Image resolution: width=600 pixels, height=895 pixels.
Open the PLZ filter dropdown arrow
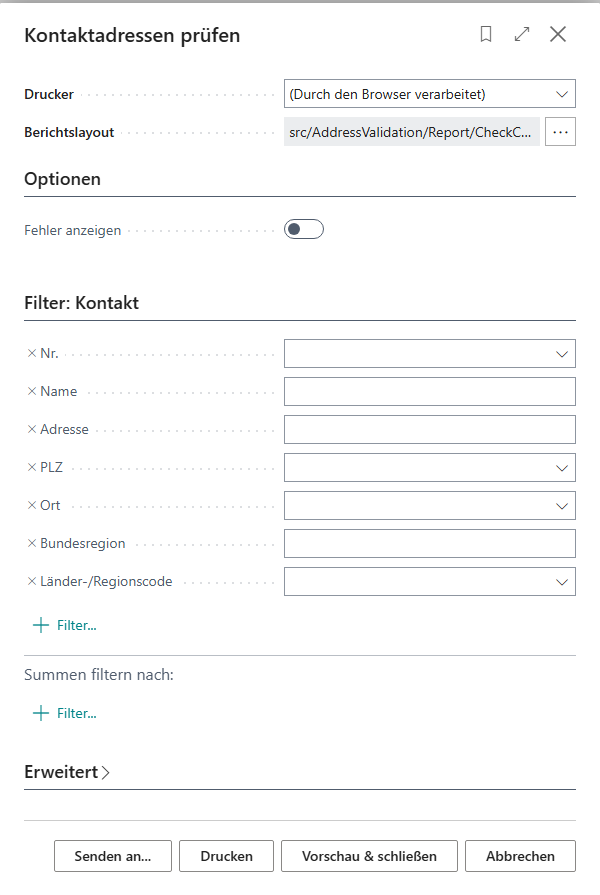coord(562,468)
